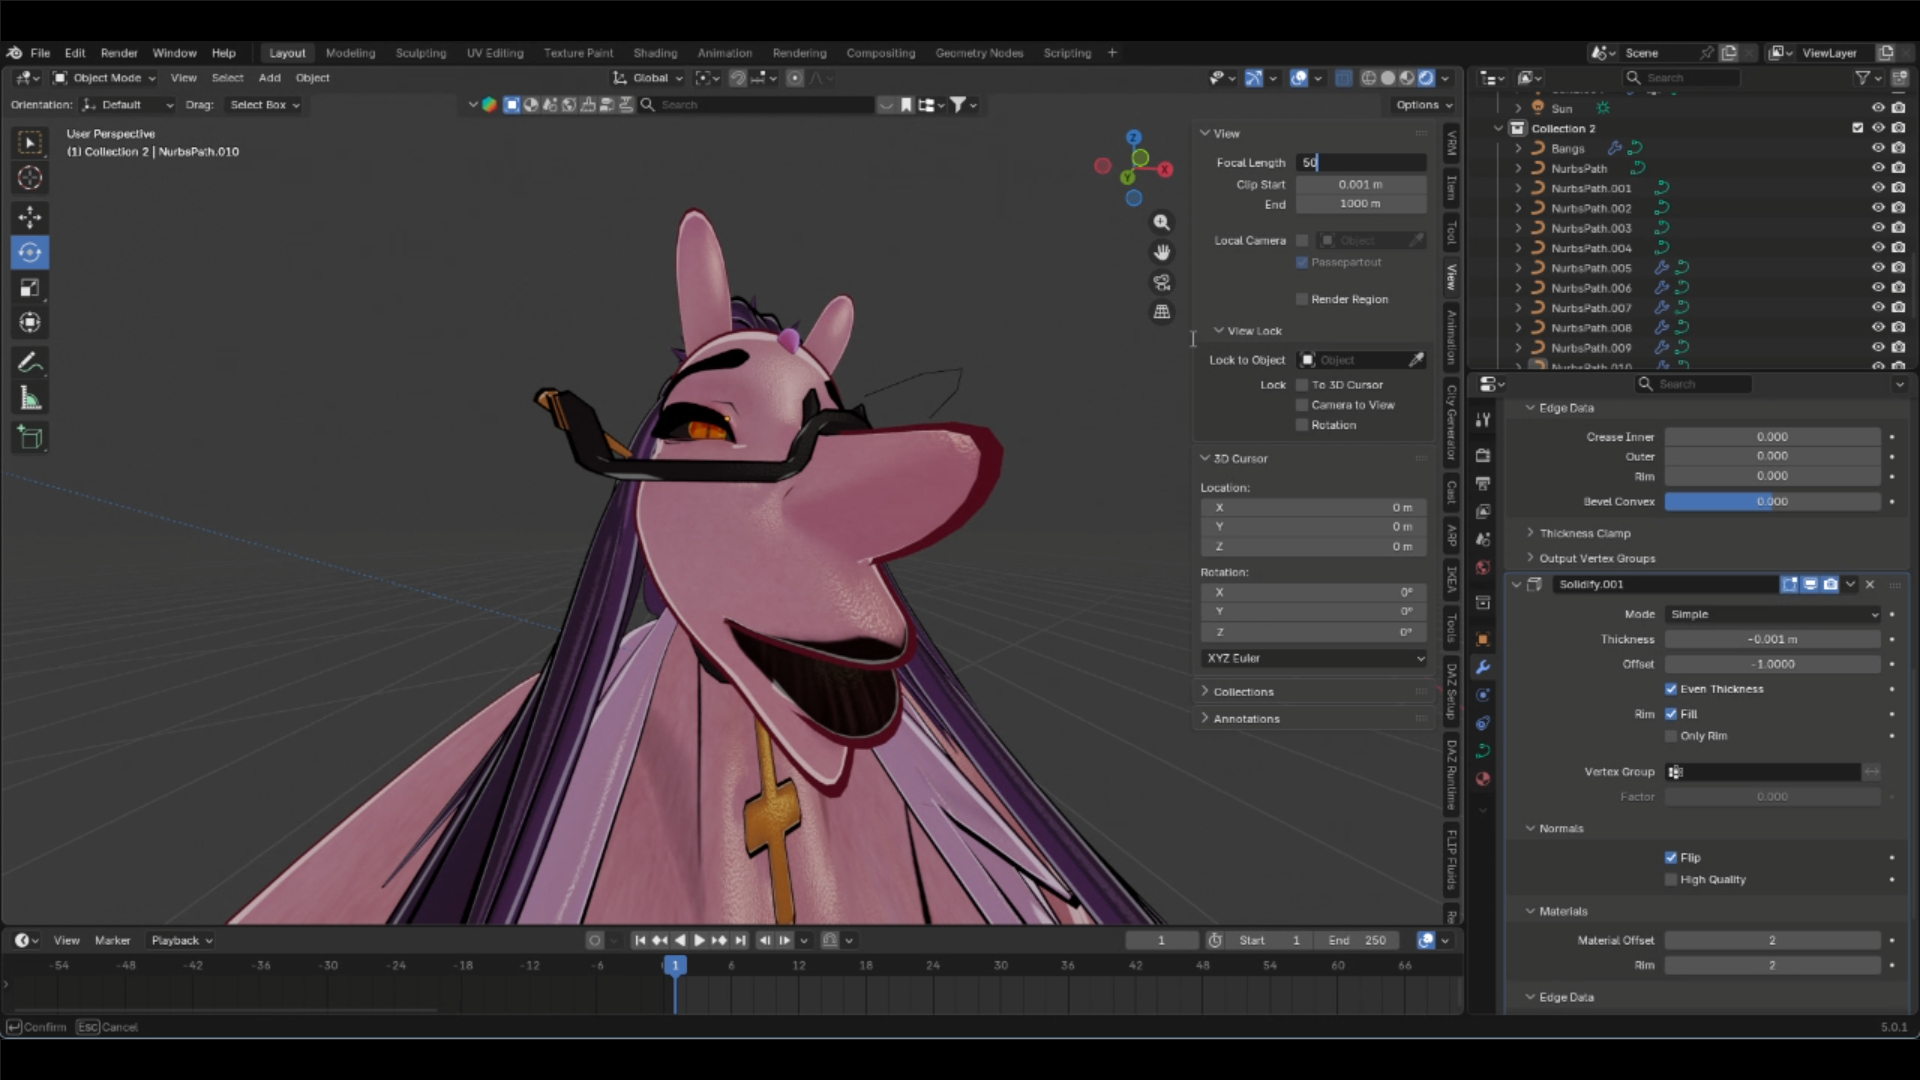Click the Bevel Convex slider
Screen dimensions: 1920x1080
coord(1772,501)
